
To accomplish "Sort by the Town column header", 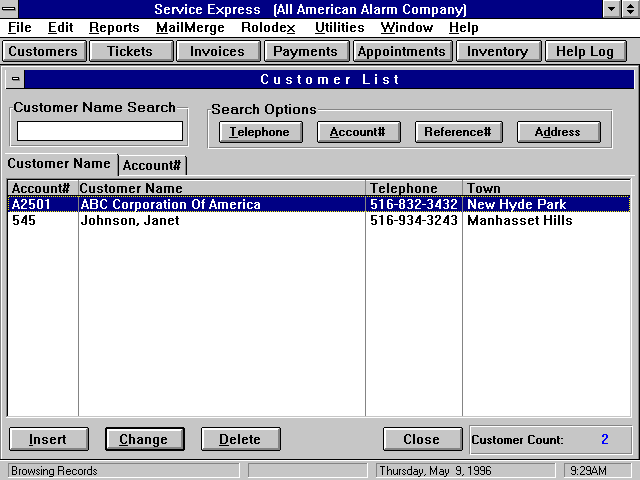I will pyautogui.click(x=545, y=188).
